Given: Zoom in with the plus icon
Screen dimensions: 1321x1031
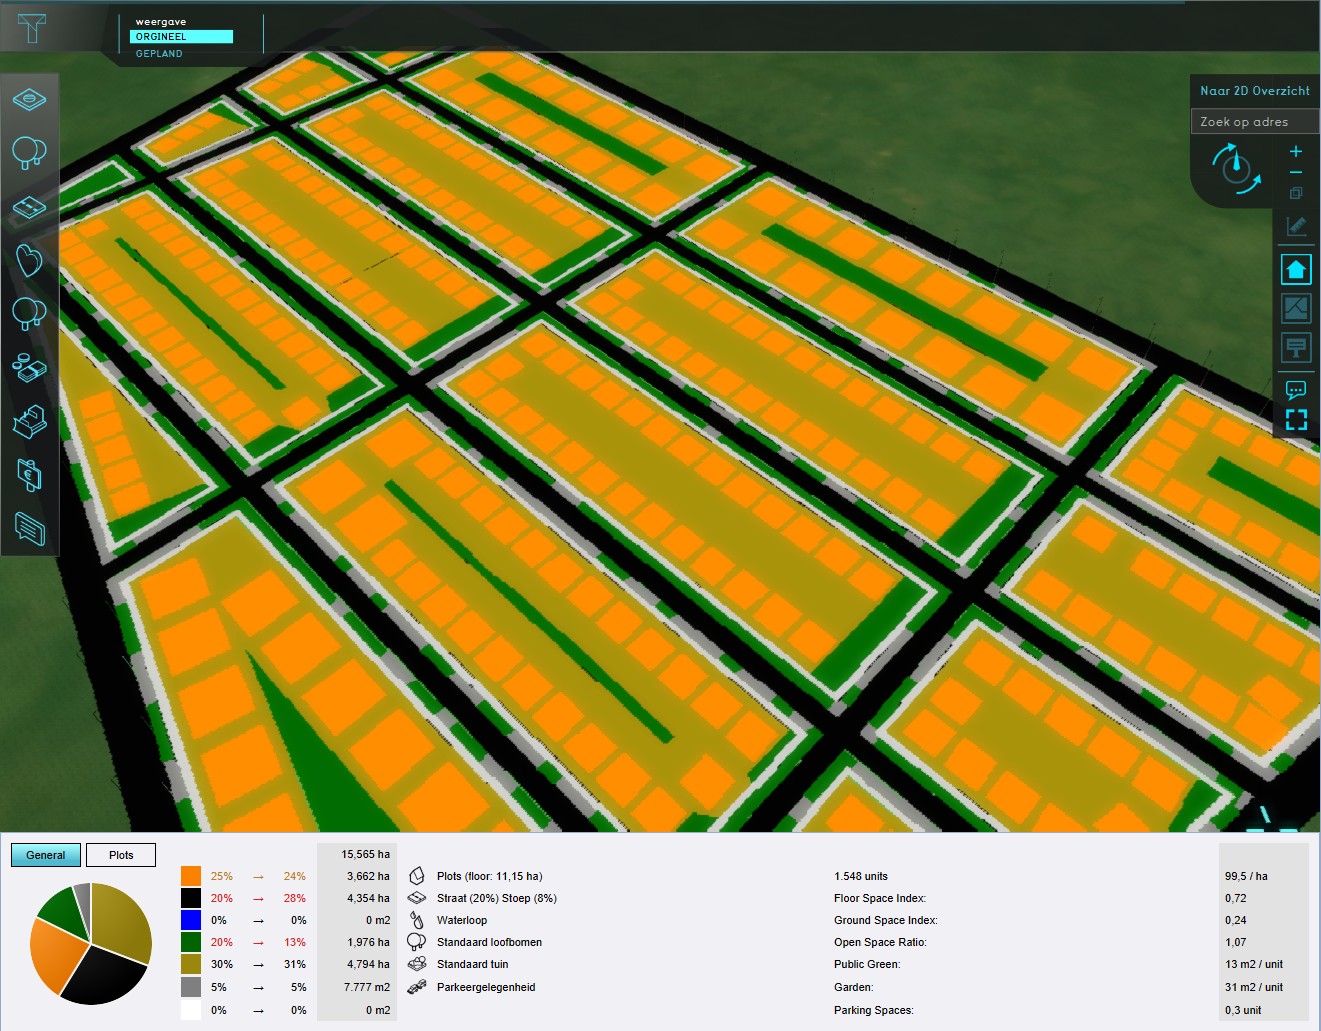Looking at the screenshot, I should [1296, 151].
